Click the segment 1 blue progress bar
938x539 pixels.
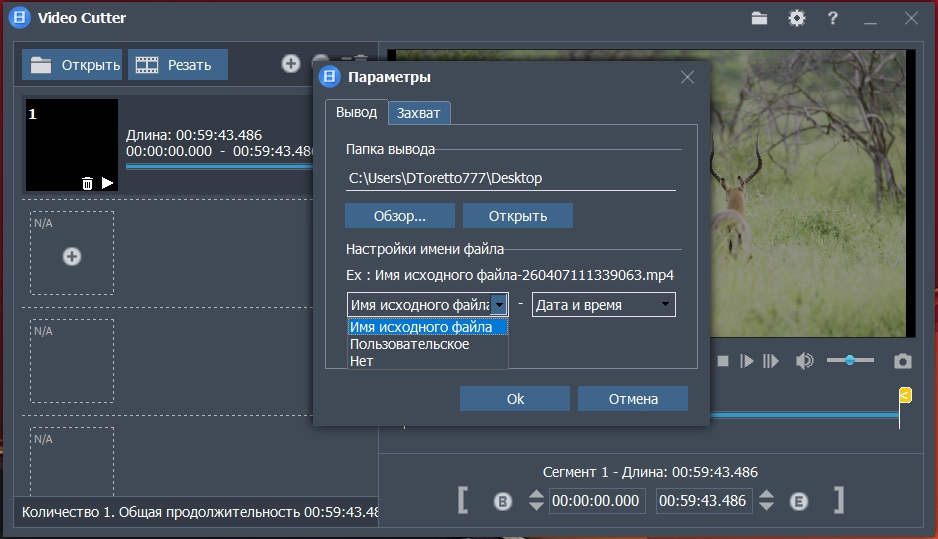click(219, 167)
